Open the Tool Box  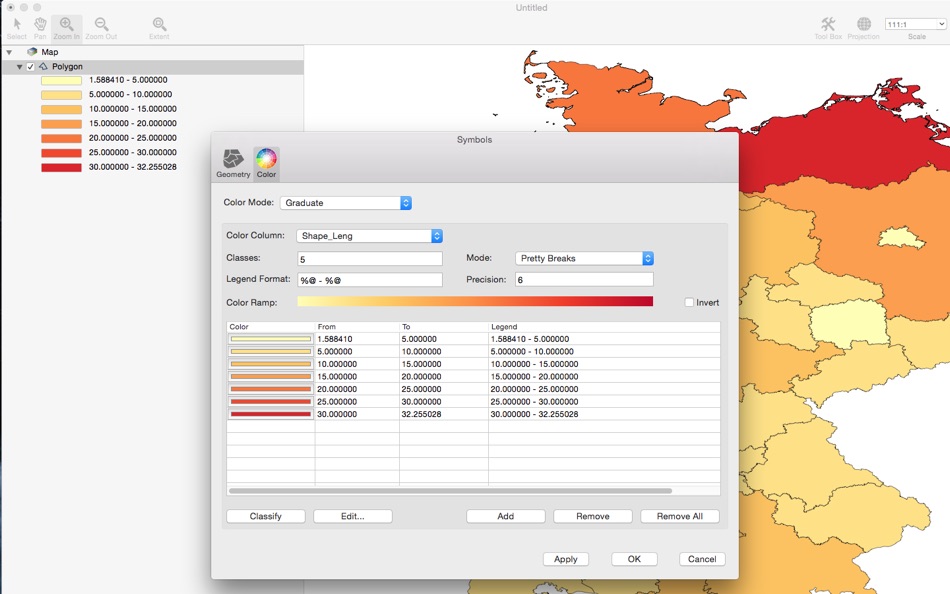[x=828, y=28]
